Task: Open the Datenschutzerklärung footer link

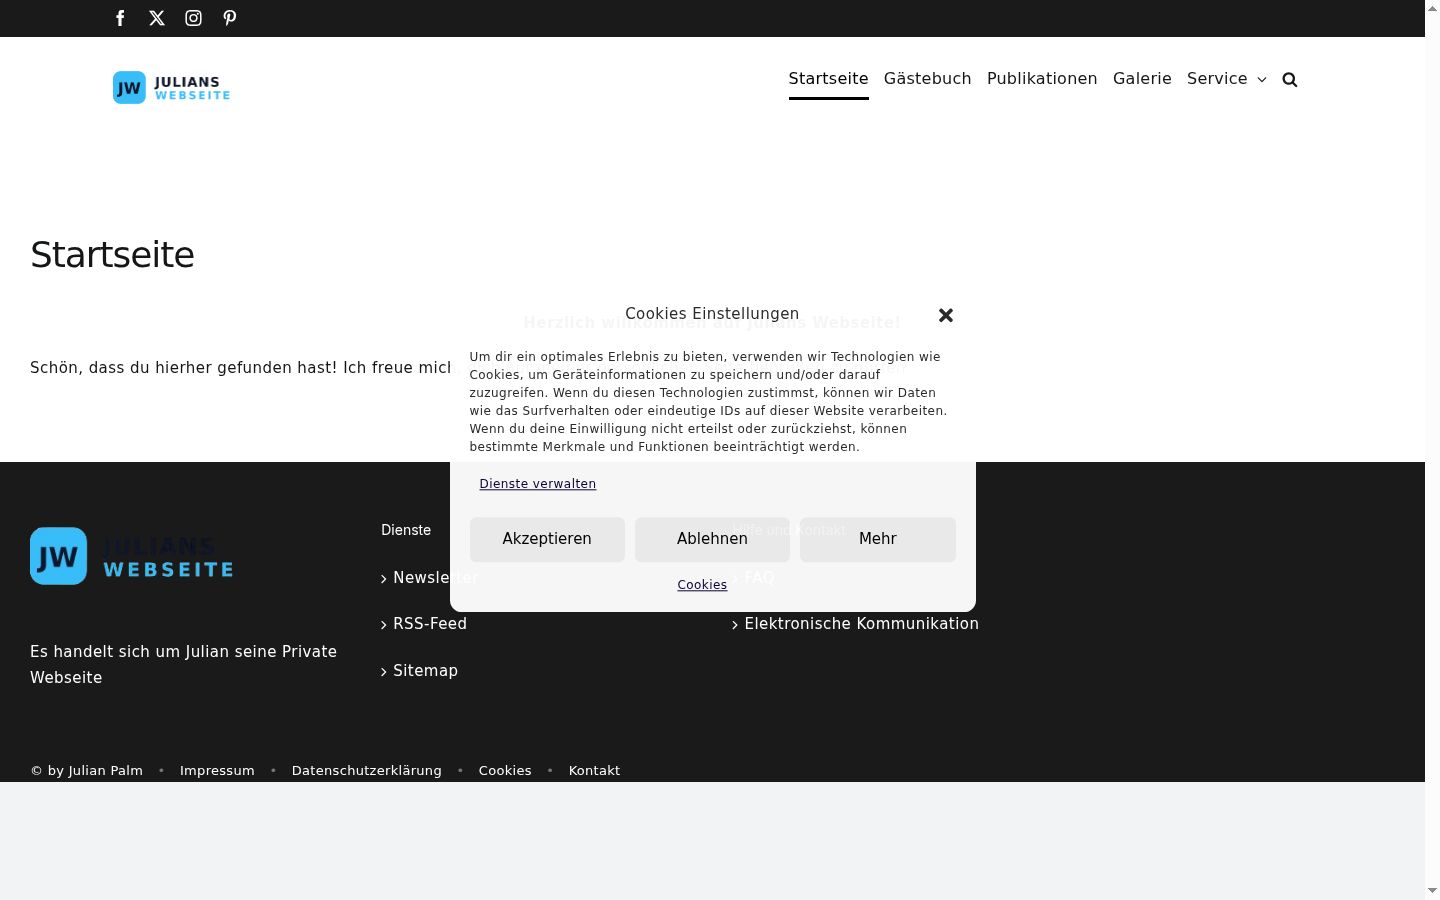Action: click(366, 771)
